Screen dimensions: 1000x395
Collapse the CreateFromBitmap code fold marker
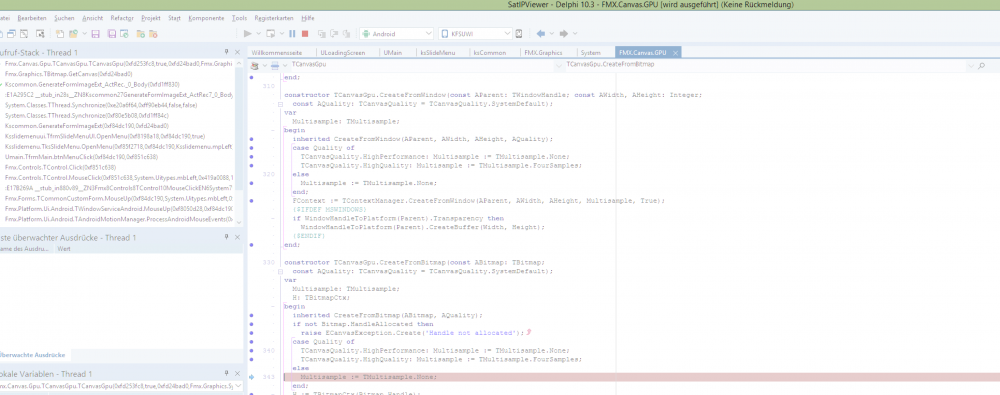click(x=280, y=271)
